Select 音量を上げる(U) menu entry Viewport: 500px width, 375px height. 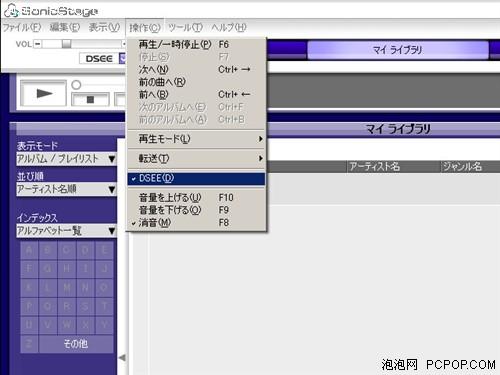click(x=196, y=198)
